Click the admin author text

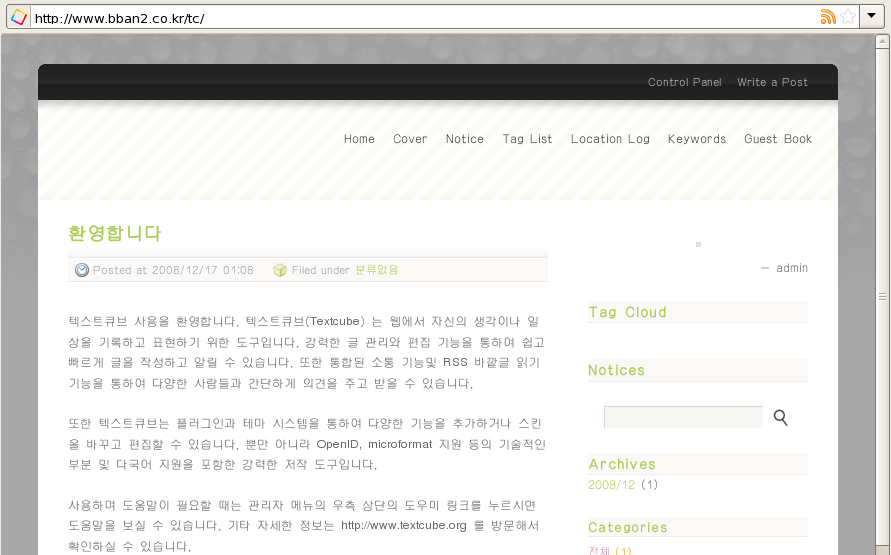(x=792, y=268)
